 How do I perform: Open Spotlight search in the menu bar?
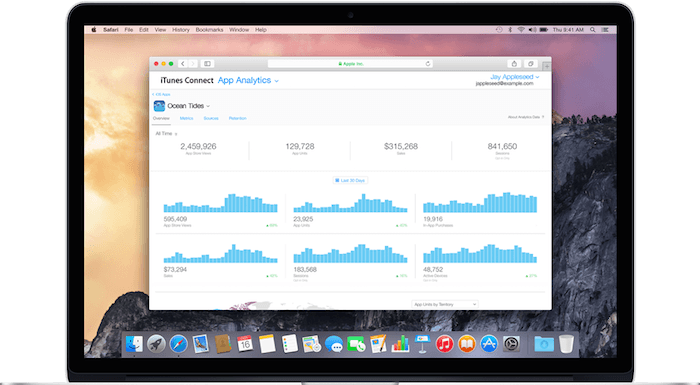pos(593,30)
